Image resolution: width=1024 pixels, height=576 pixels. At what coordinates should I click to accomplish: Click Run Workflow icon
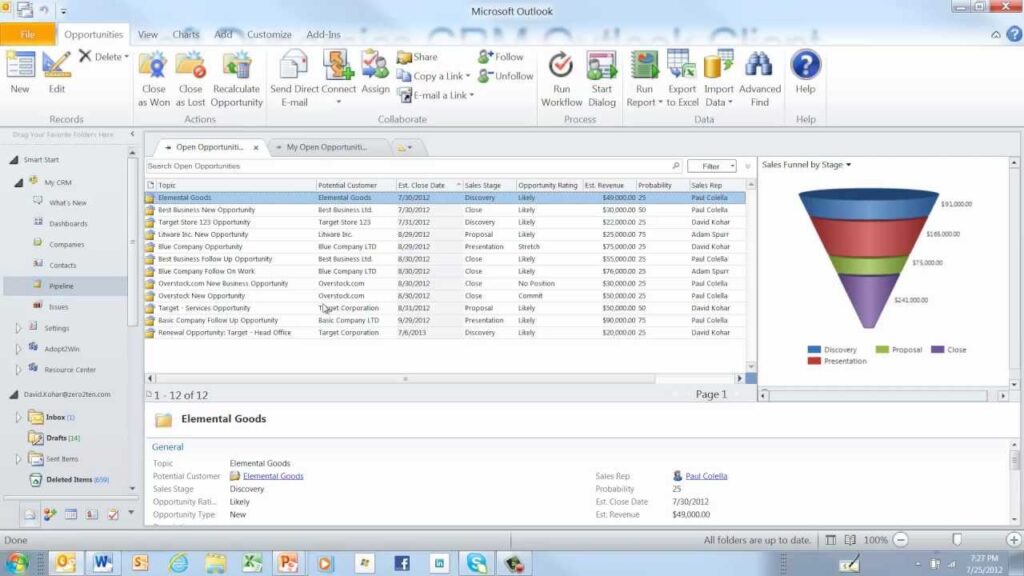(560, 65)
